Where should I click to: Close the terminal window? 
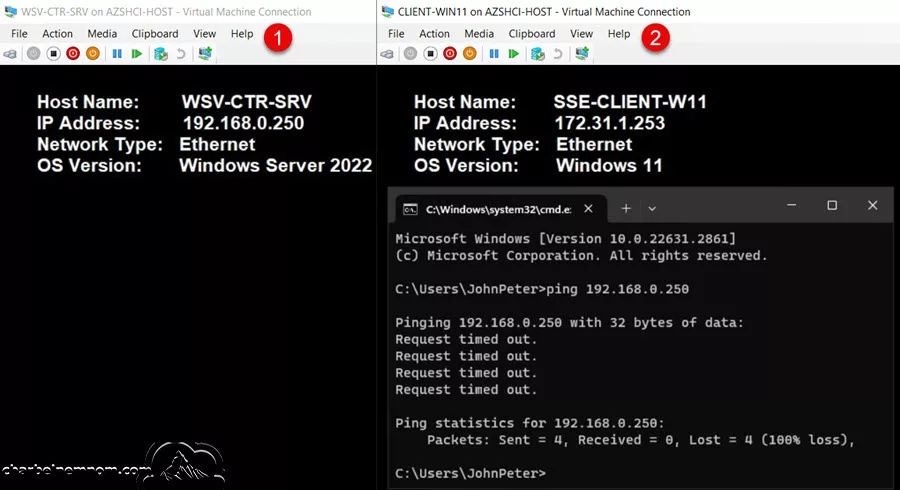pos(872,205)
